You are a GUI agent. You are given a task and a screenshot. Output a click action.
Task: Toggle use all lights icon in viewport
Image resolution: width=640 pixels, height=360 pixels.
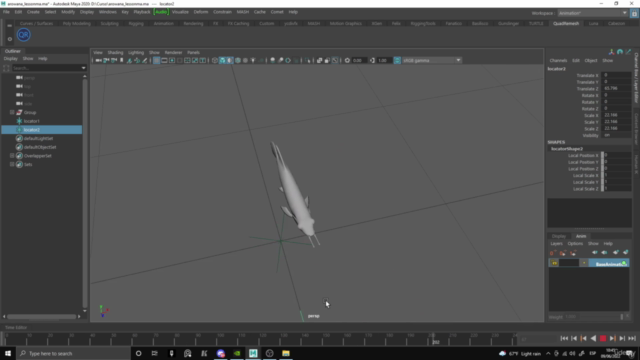pyautogui.click(x=253, y=60)
